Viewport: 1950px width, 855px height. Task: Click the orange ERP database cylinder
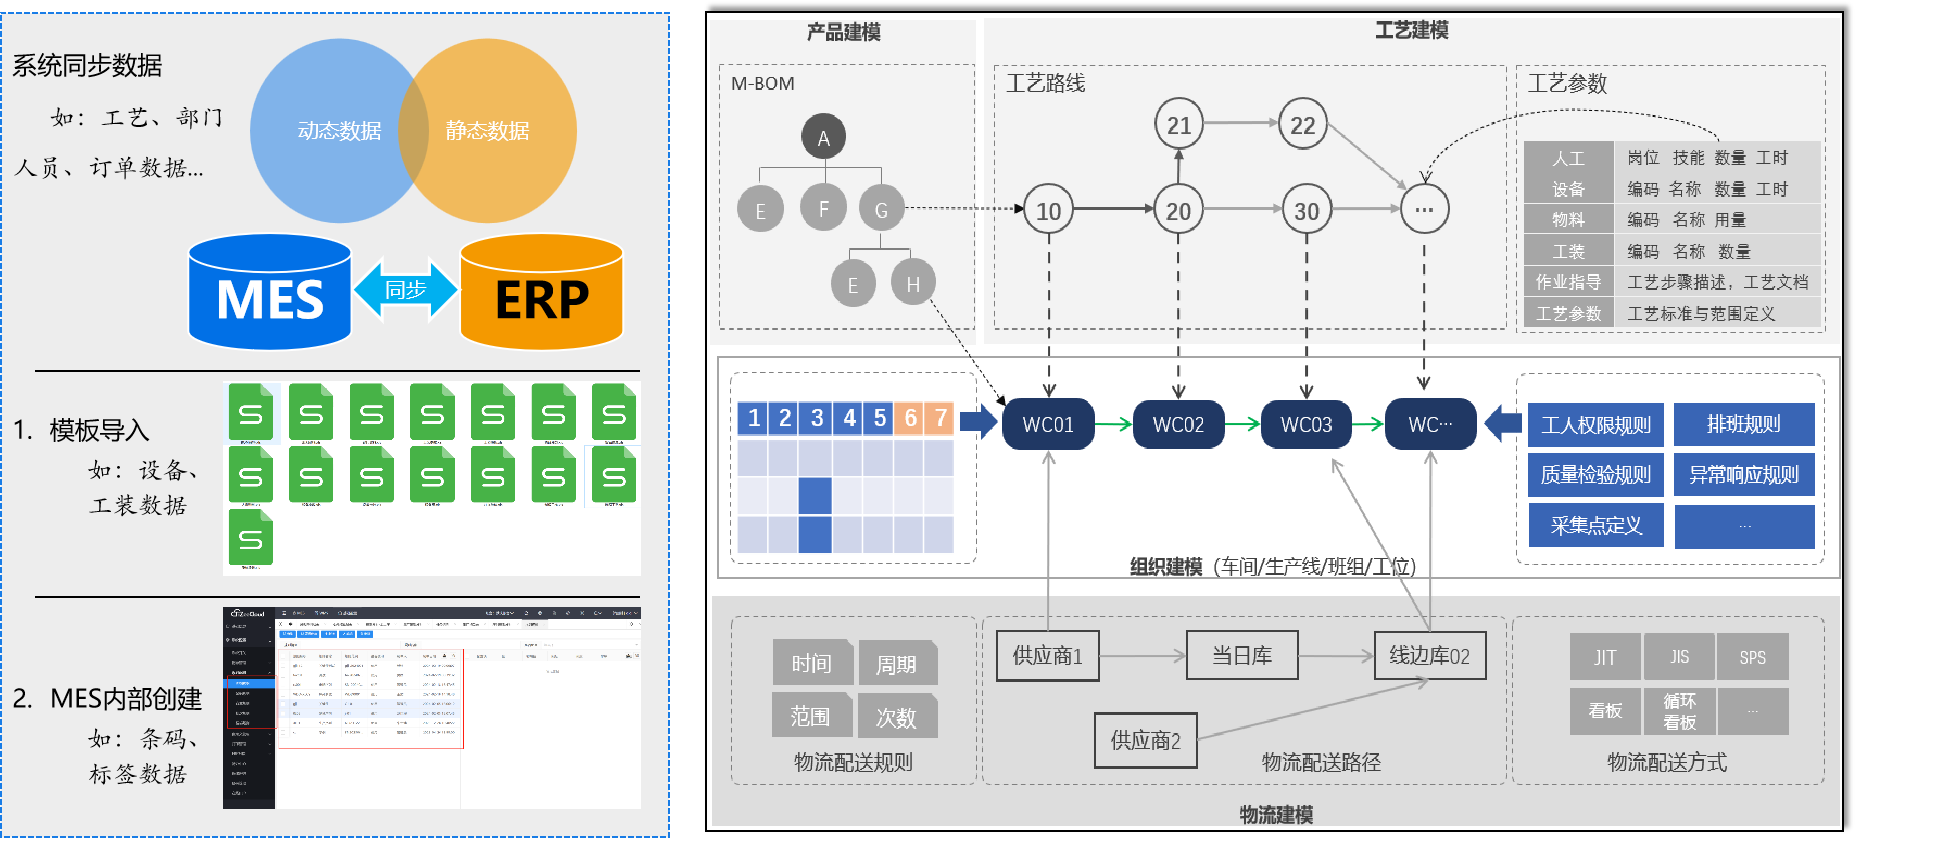541,294
